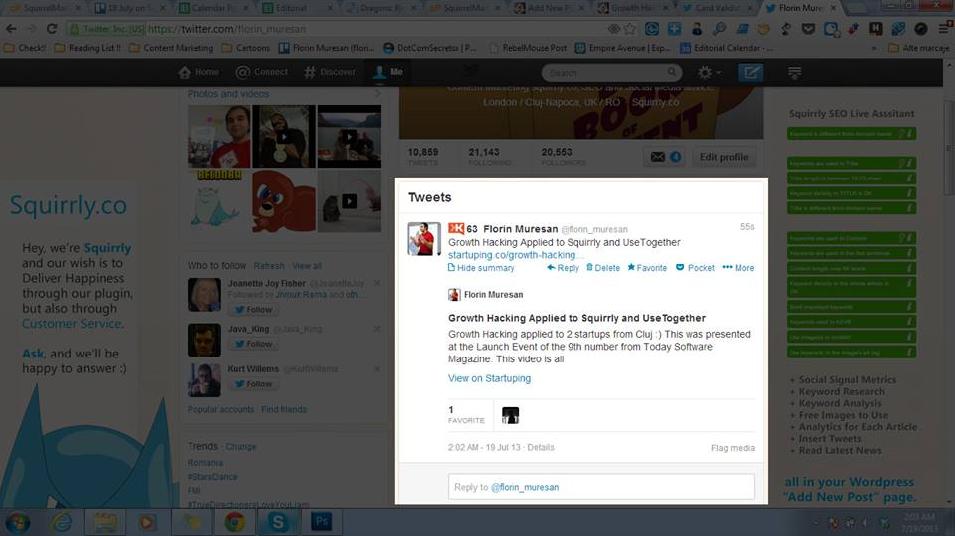Open the Romania trend
This screenshot has width=955, height=536.
coord(205,463)
